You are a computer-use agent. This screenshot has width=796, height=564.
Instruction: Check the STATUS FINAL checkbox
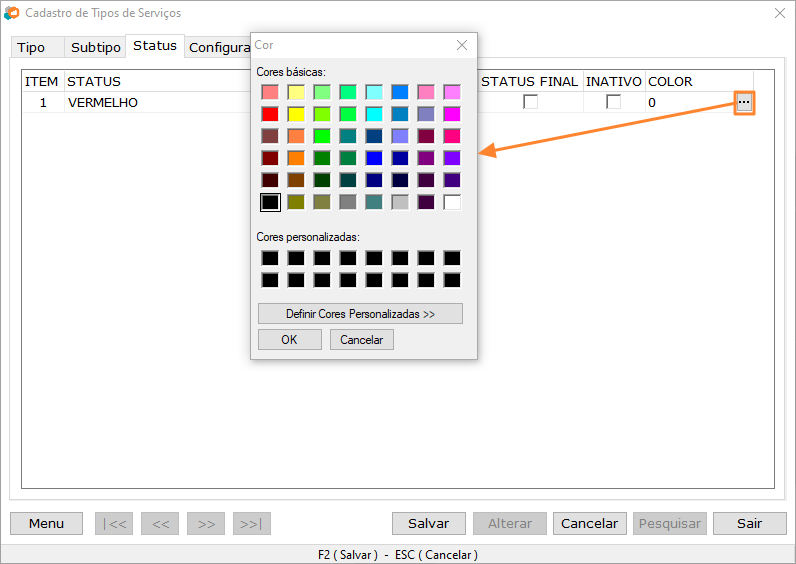coord(530,102)
